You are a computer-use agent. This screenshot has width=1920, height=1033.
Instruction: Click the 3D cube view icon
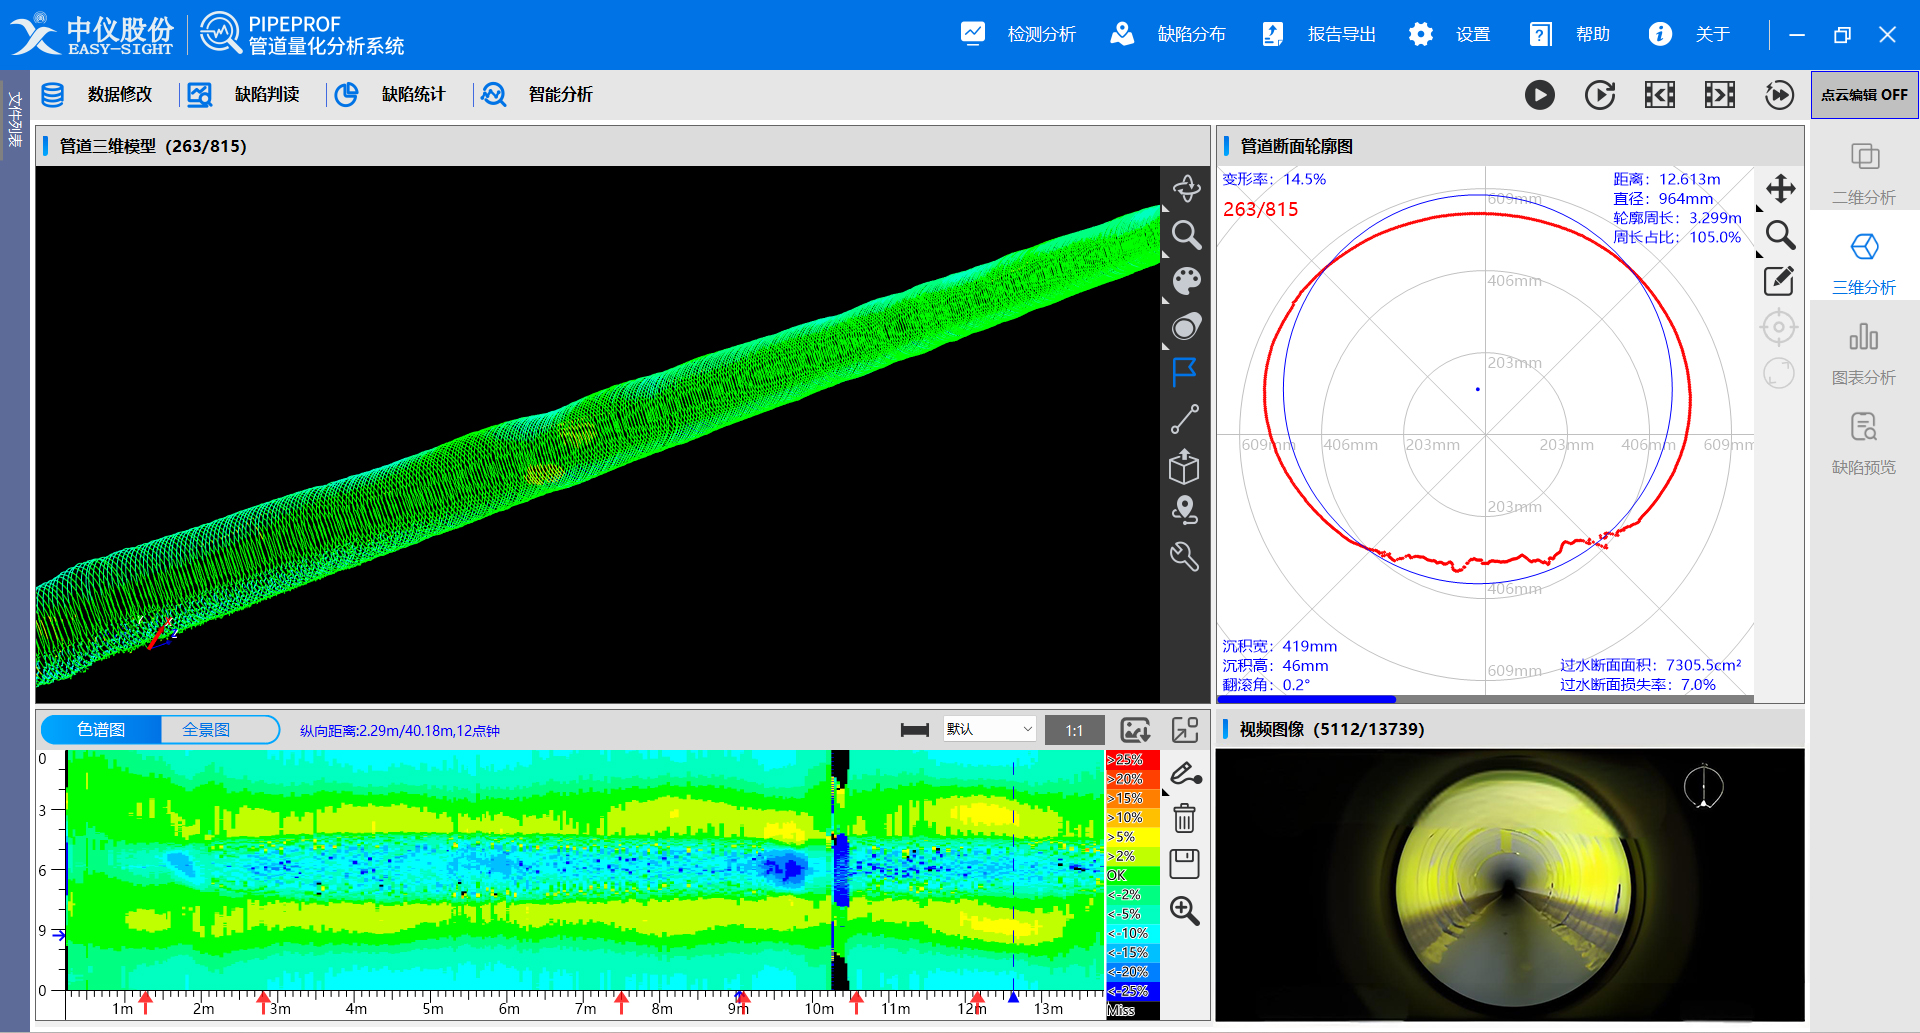pos(1185,466)
